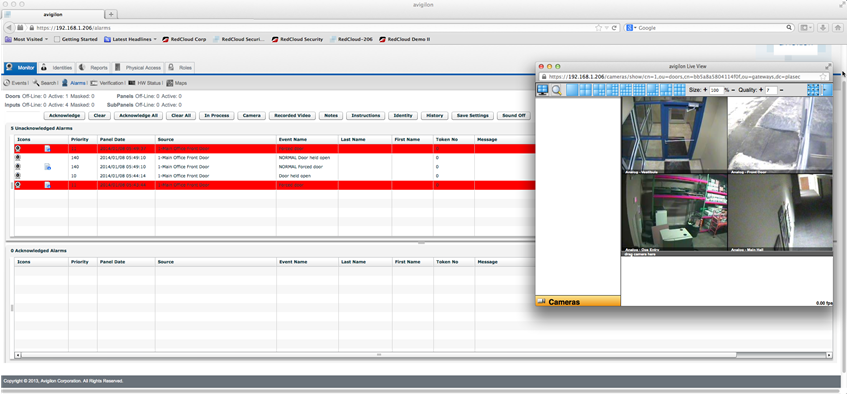Click the fullscreen expand arrows icon in Live View toolbar
Viewport: 847px width, 394px height.
[x=813, y=90]
